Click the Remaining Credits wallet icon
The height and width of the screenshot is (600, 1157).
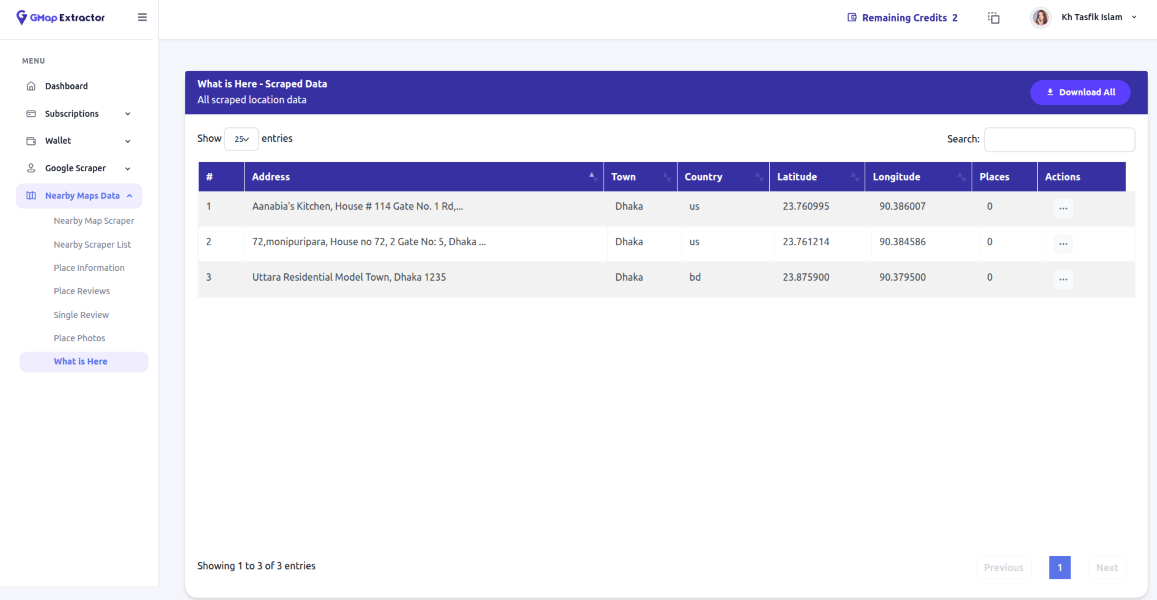tap(852, 18)
